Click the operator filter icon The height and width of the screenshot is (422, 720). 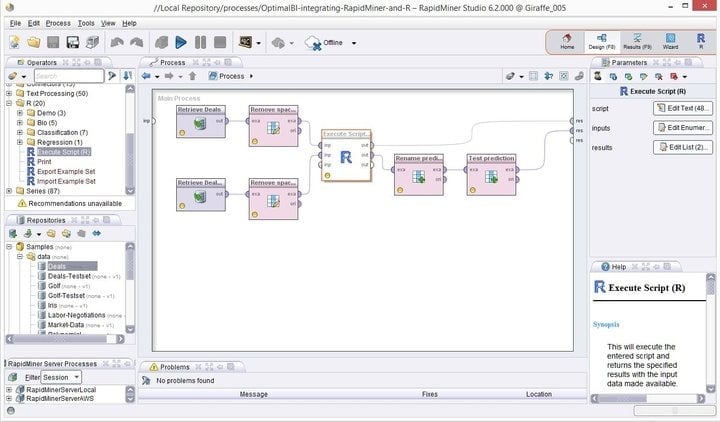click(x=112, y=76)
